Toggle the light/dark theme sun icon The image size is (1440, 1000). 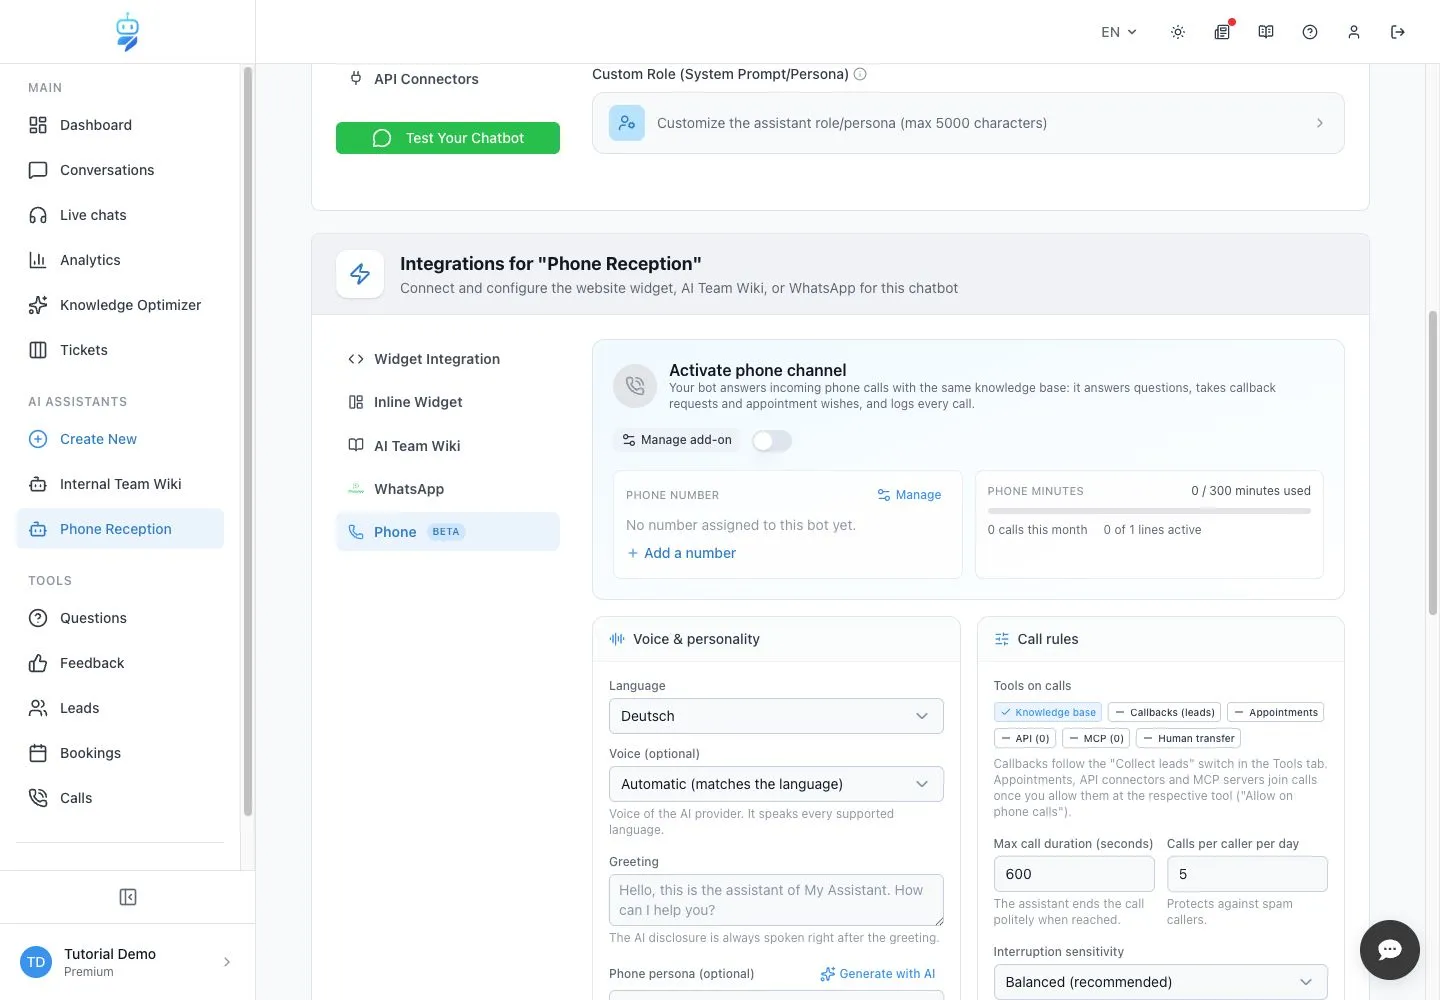[x=1178, y=32]
